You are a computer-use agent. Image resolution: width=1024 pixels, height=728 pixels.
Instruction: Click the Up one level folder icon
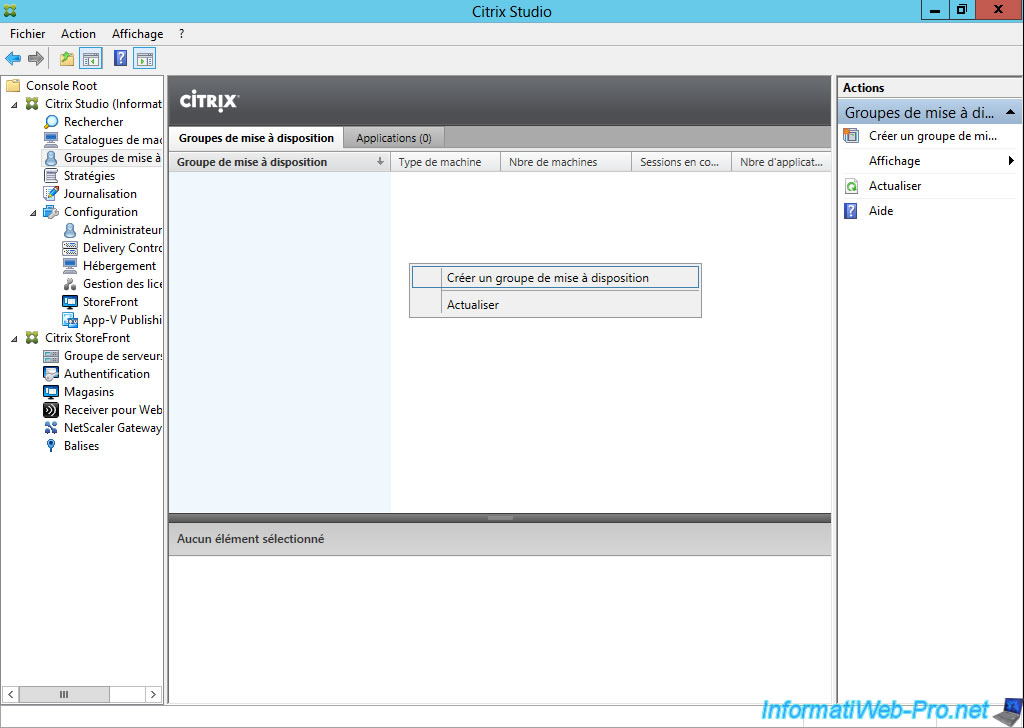coord(67,59)
